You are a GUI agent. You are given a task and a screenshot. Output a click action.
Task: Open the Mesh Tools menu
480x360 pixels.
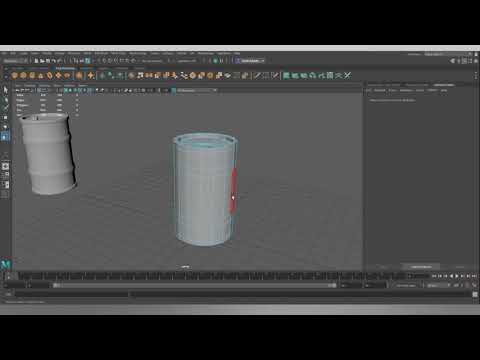click(119, 53)
